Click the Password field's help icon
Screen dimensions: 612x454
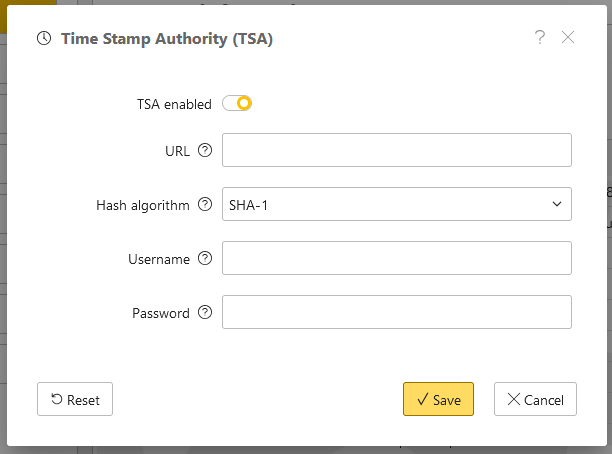(x=205, y=312)
